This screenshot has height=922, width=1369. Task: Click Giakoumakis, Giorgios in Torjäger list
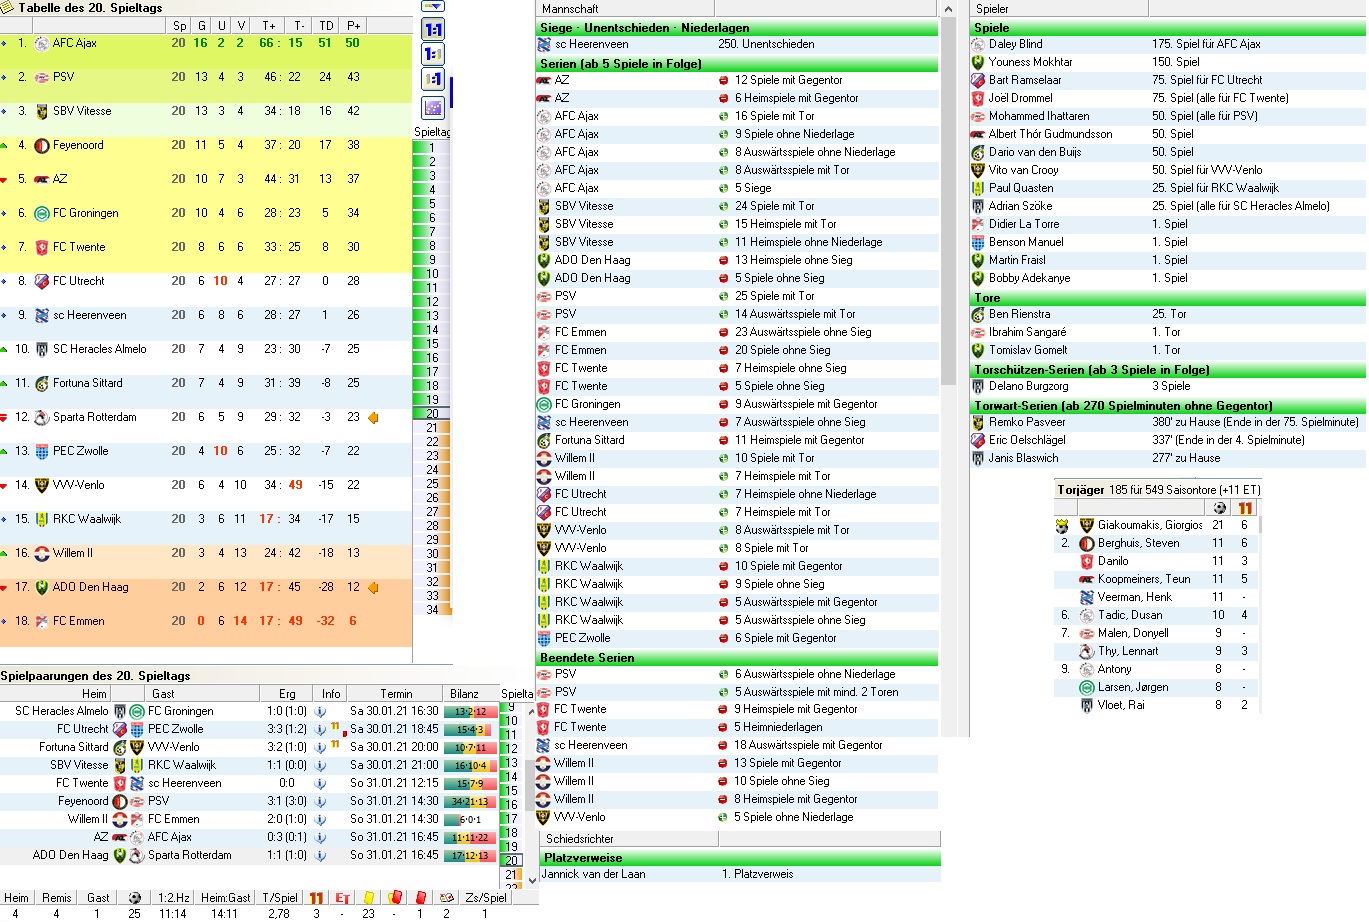coord(1150,525)
